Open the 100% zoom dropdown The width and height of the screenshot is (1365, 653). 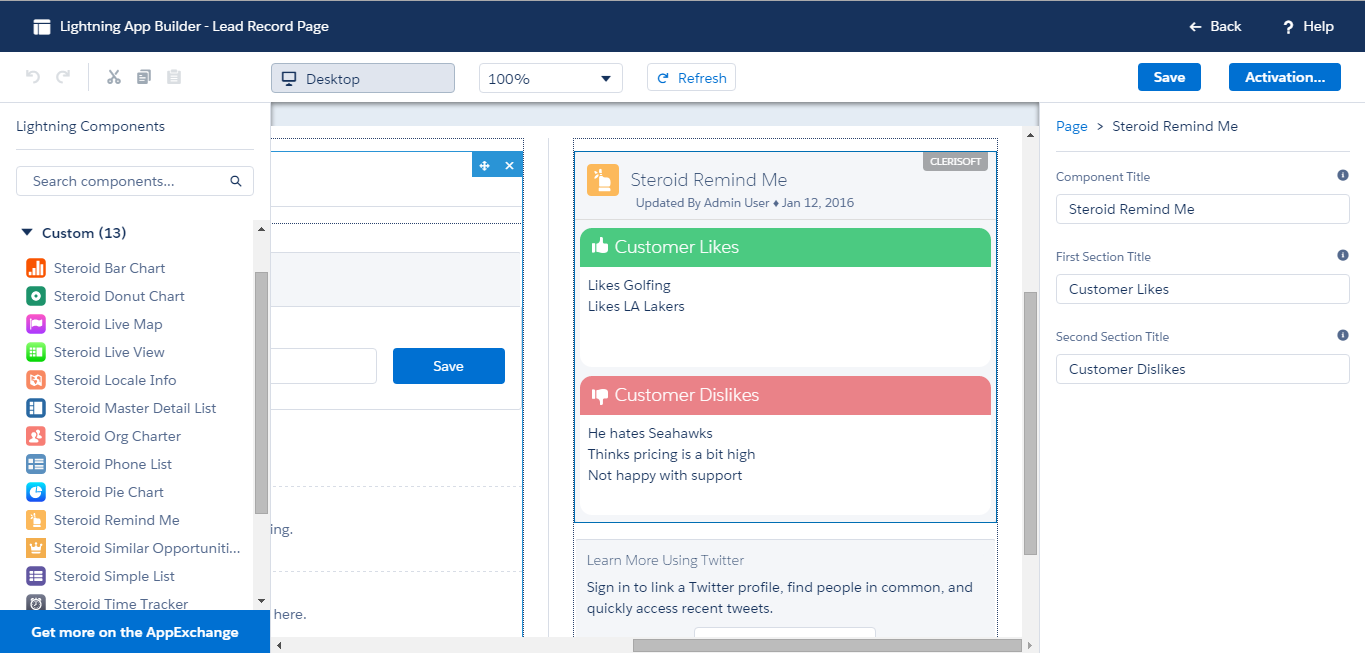click(x=551, y=78)
